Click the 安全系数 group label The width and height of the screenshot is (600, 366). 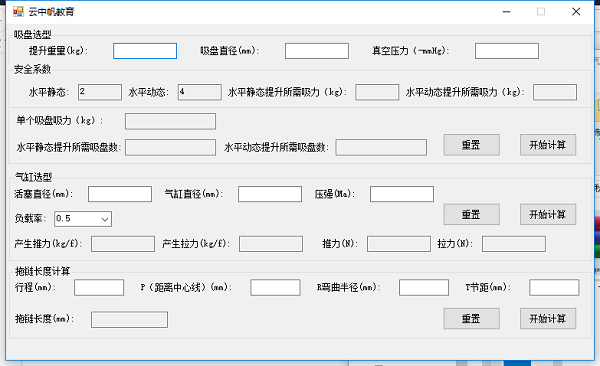[x=33, y=69]
